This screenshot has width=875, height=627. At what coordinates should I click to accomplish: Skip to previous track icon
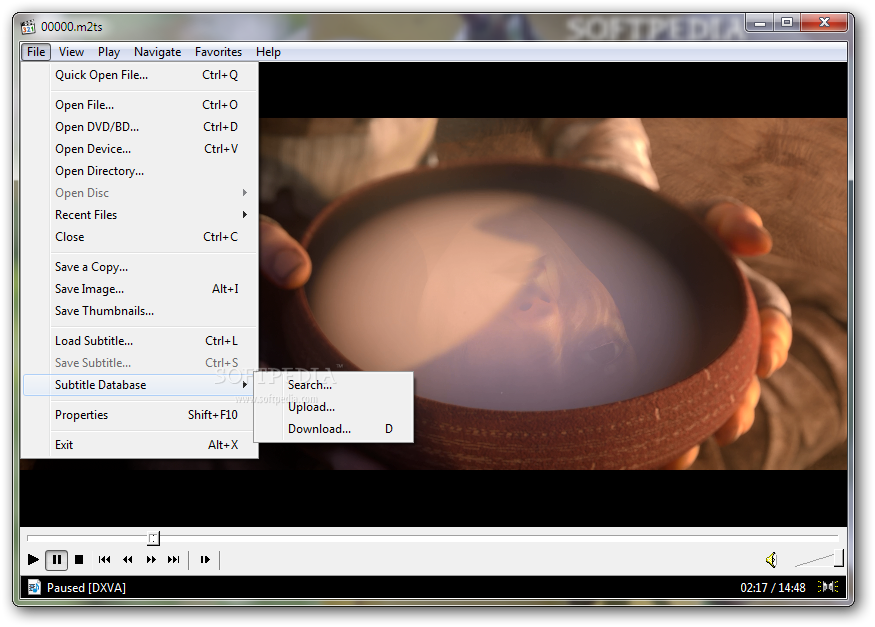click(x=104, y=560)
